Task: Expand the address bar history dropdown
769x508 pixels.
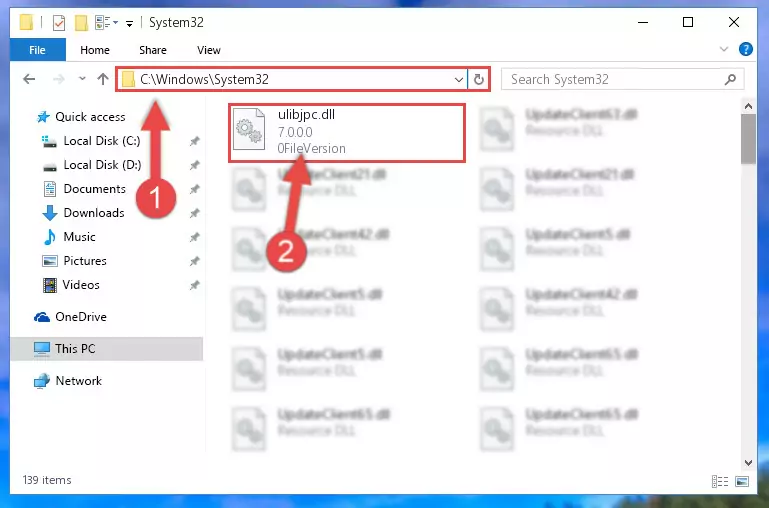Action: pos(459,79)
